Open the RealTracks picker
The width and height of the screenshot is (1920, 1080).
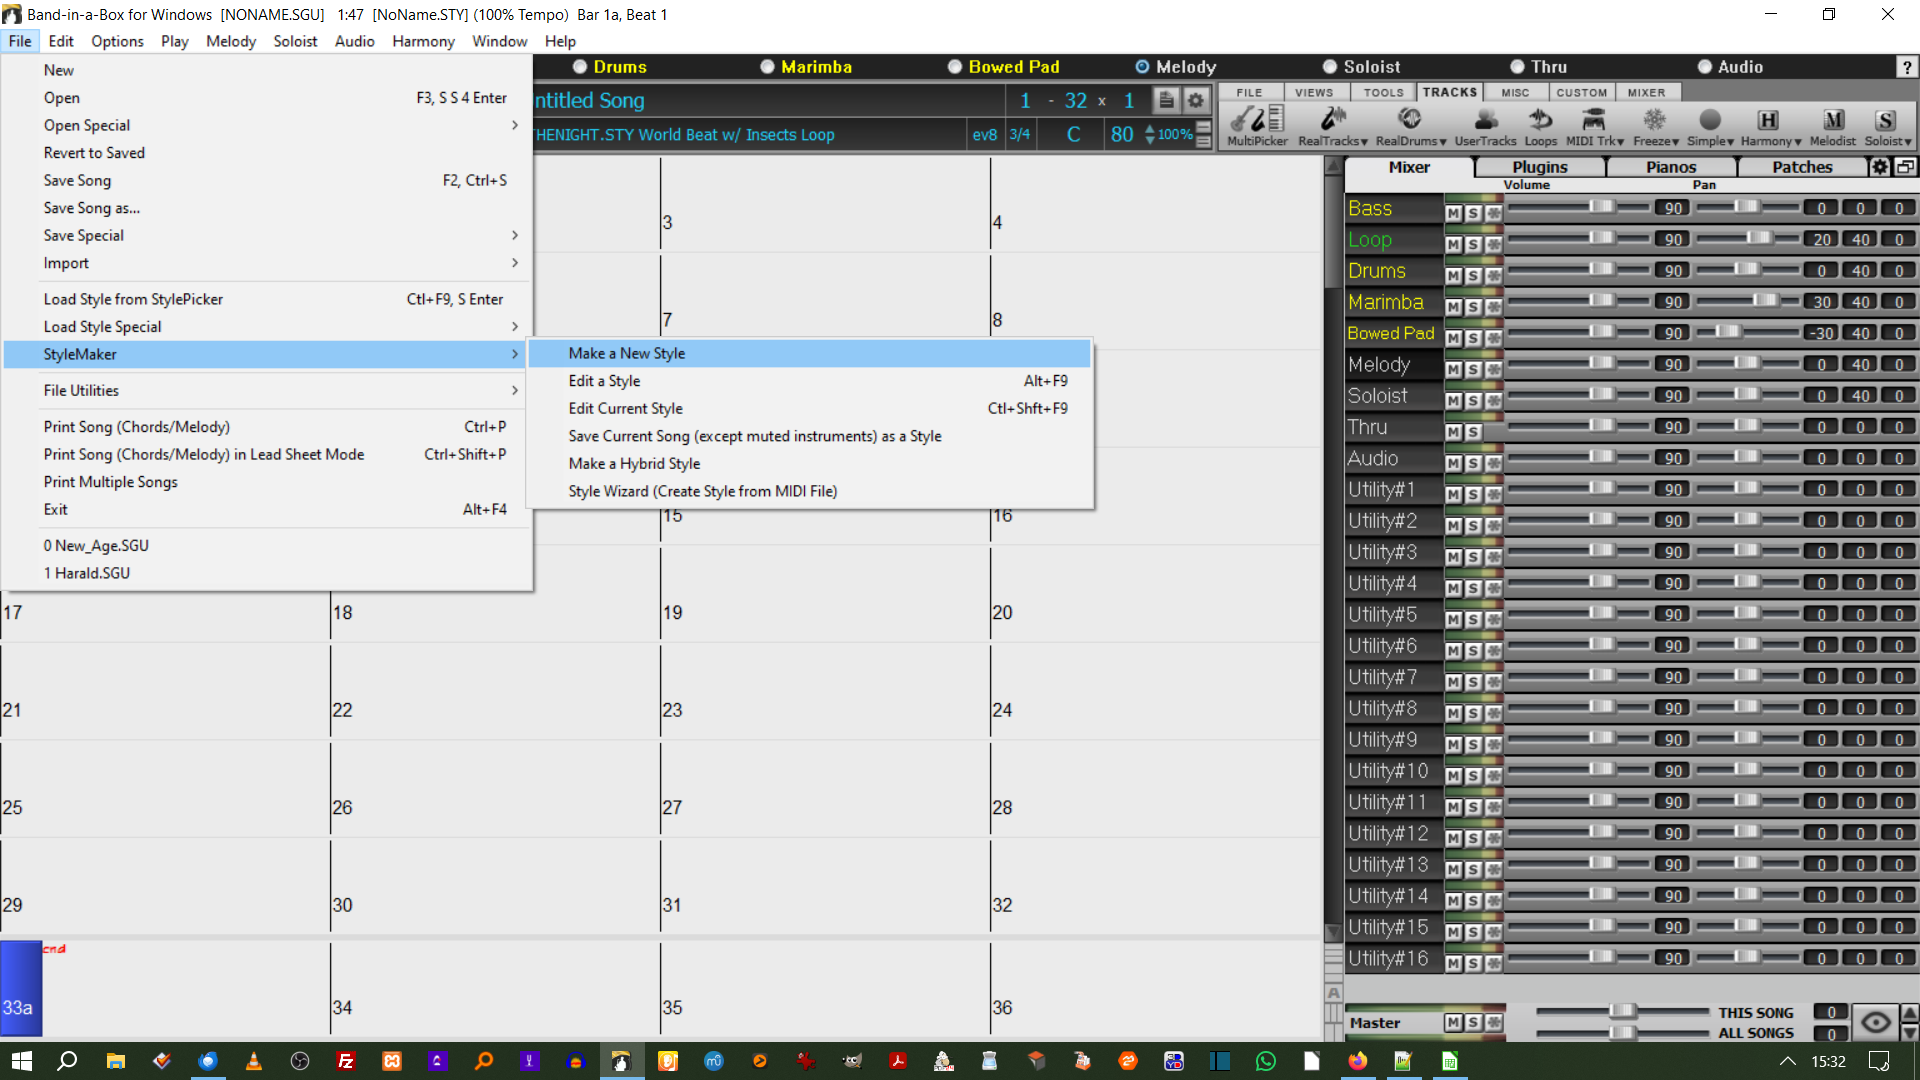(x=1333, y=126)
